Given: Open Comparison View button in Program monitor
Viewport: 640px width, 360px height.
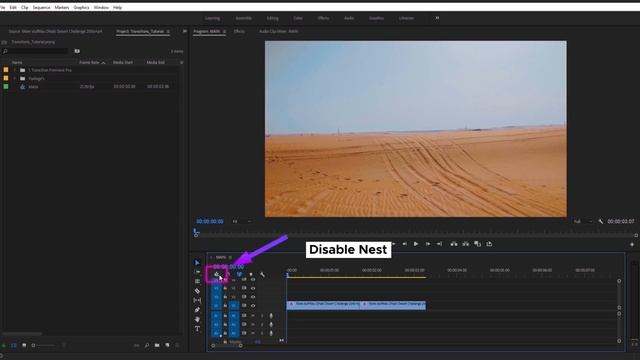Looking at the screenshot, I should (489, 244).
